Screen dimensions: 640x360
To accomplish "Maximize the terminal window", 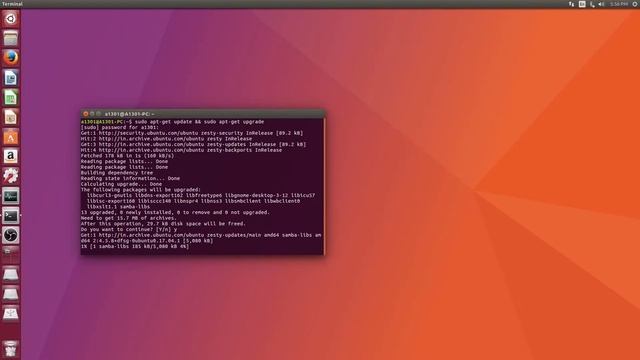I will click(x=98, y=114).
